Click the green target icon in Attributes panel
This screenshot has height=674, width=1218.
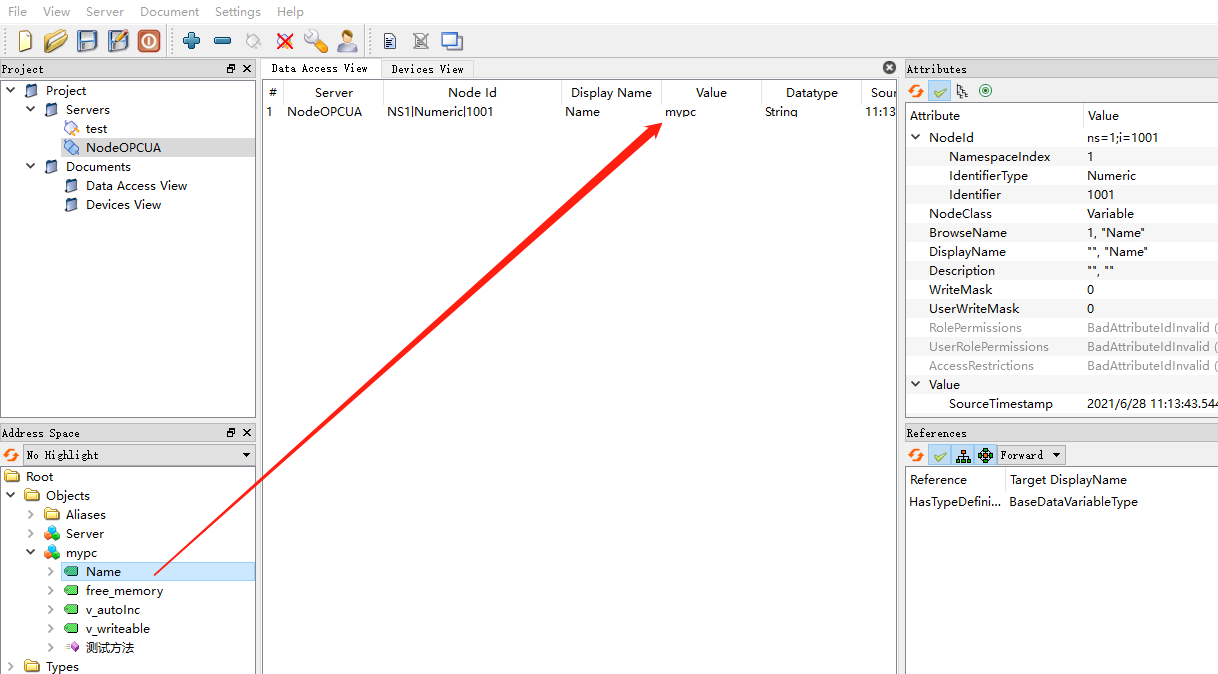pos(985,91)
